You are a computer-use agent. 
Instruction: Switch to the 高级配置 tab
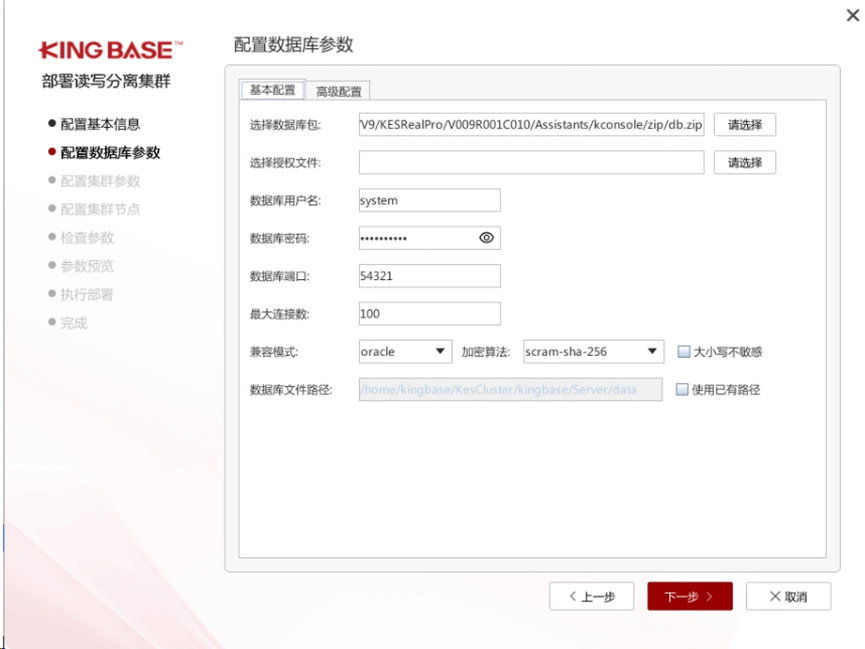(338, 91)
